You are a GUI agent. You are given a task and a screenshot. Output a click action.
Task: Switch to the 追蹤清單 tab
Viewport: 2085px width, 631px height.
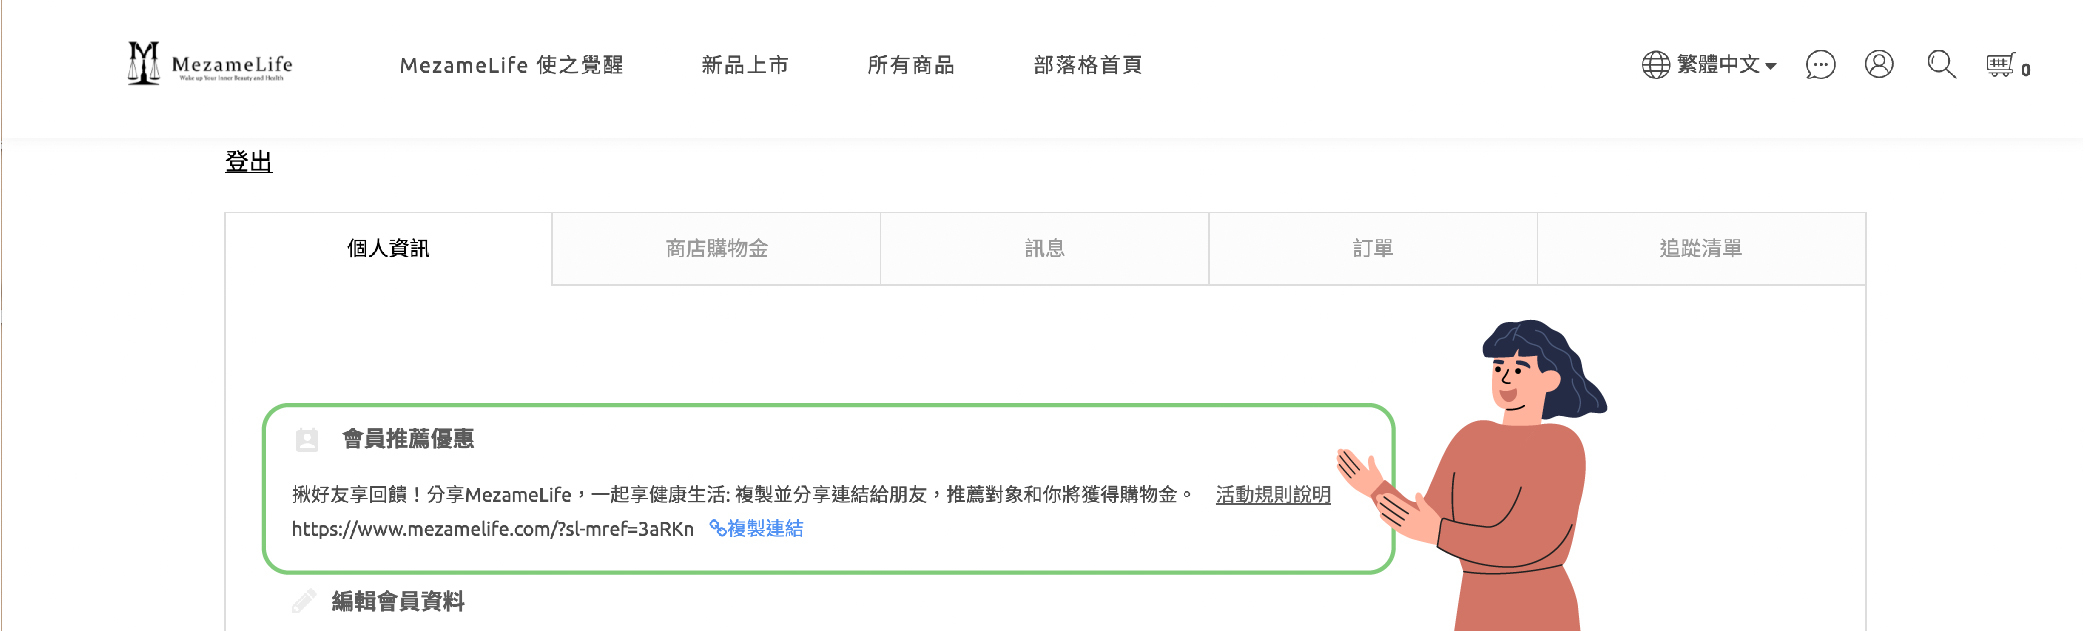(1701, 248)
